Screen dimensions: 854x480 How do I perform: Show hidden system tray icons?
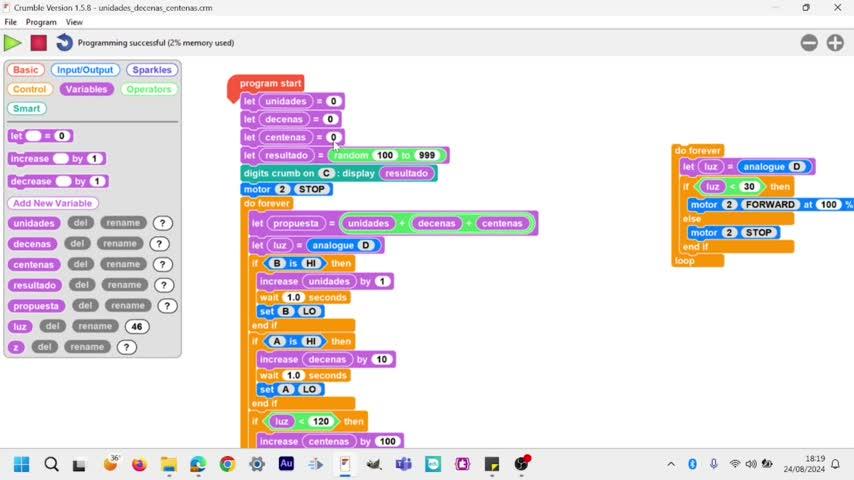point(671,464)
